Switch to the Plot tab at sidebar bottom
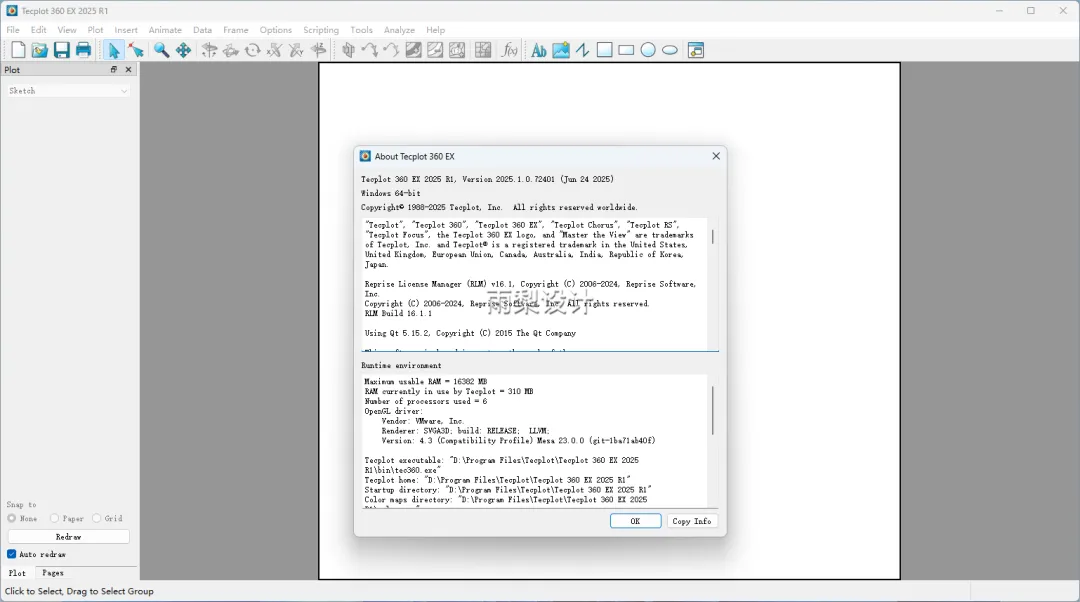This screenshot has width=1080, height=602. [x=17, y=573]
